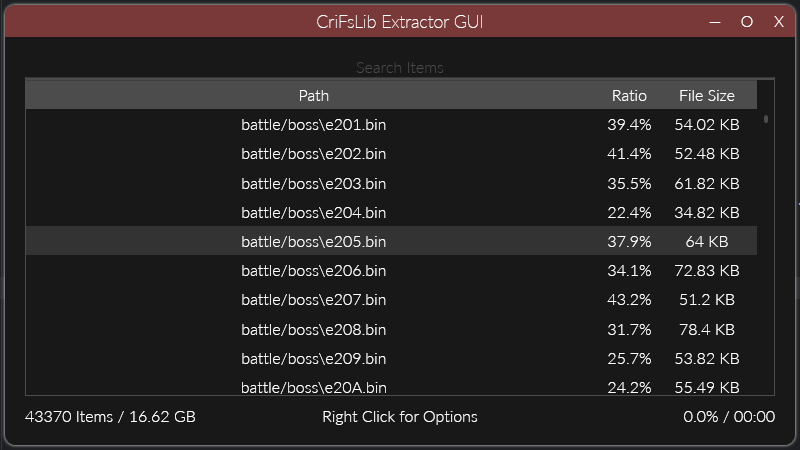This screenshot has width=800, height=450.
Task: Select the battle/boss\e209.bin file
Action: (313, 357)
